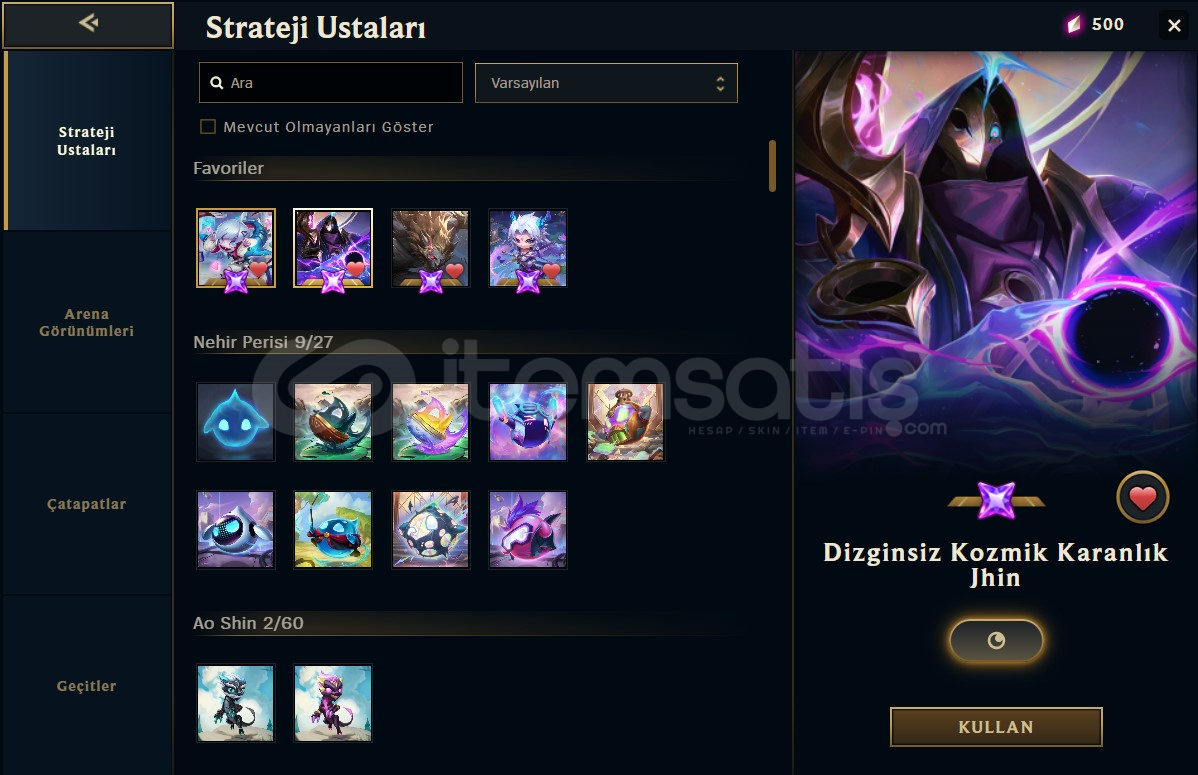Open the Arena Görünümleri tab
This screenshot has height=775, width=1198.
pos(87,323)
